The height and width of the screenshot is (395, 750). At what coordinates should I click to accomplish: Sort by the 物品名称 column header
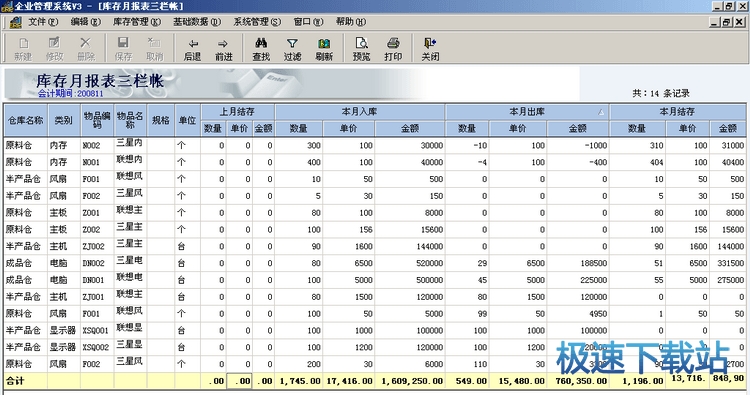point(130,120)
